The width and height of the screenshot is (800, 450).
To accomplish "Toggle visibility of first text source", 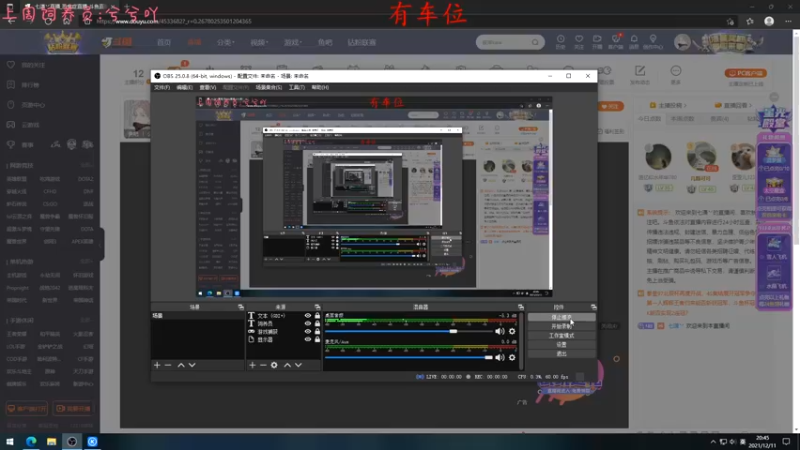I will click(x=308, y=316).
